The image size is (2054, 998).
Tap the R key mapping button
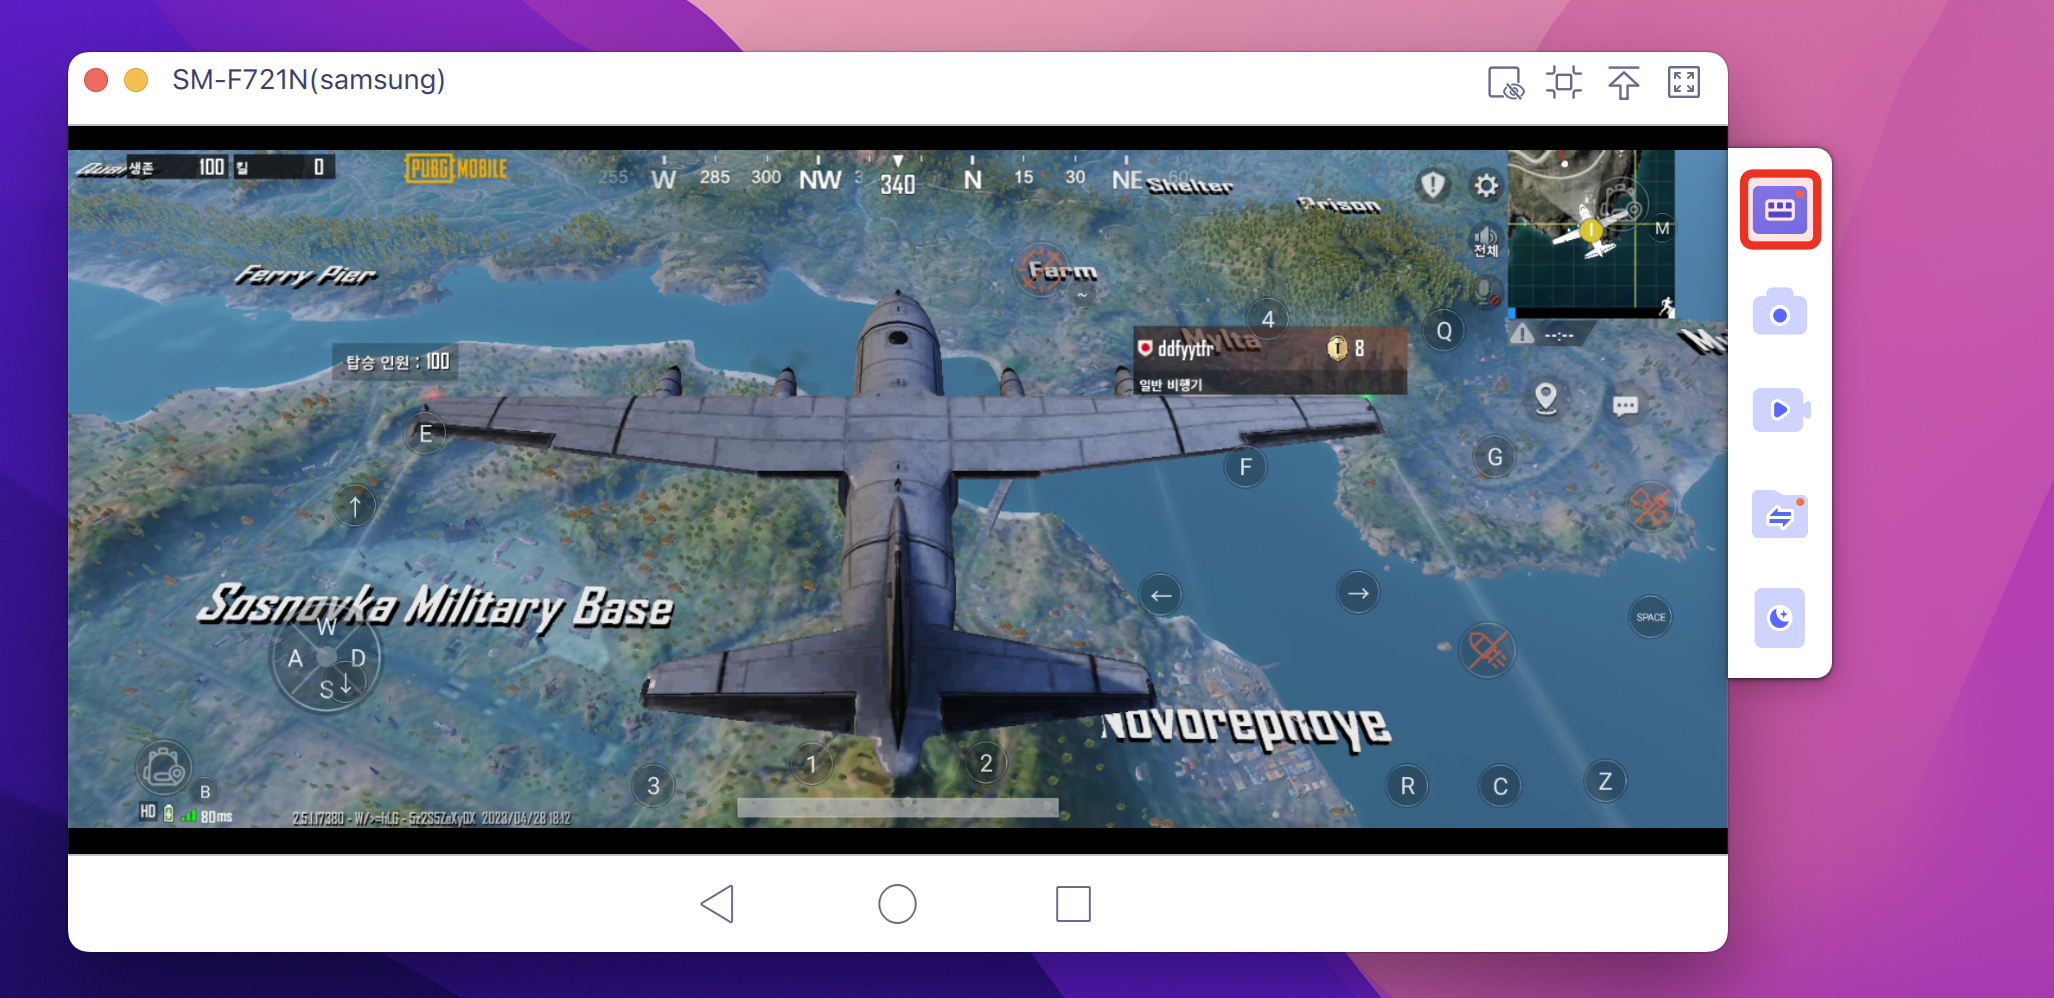pos(1408,786)
